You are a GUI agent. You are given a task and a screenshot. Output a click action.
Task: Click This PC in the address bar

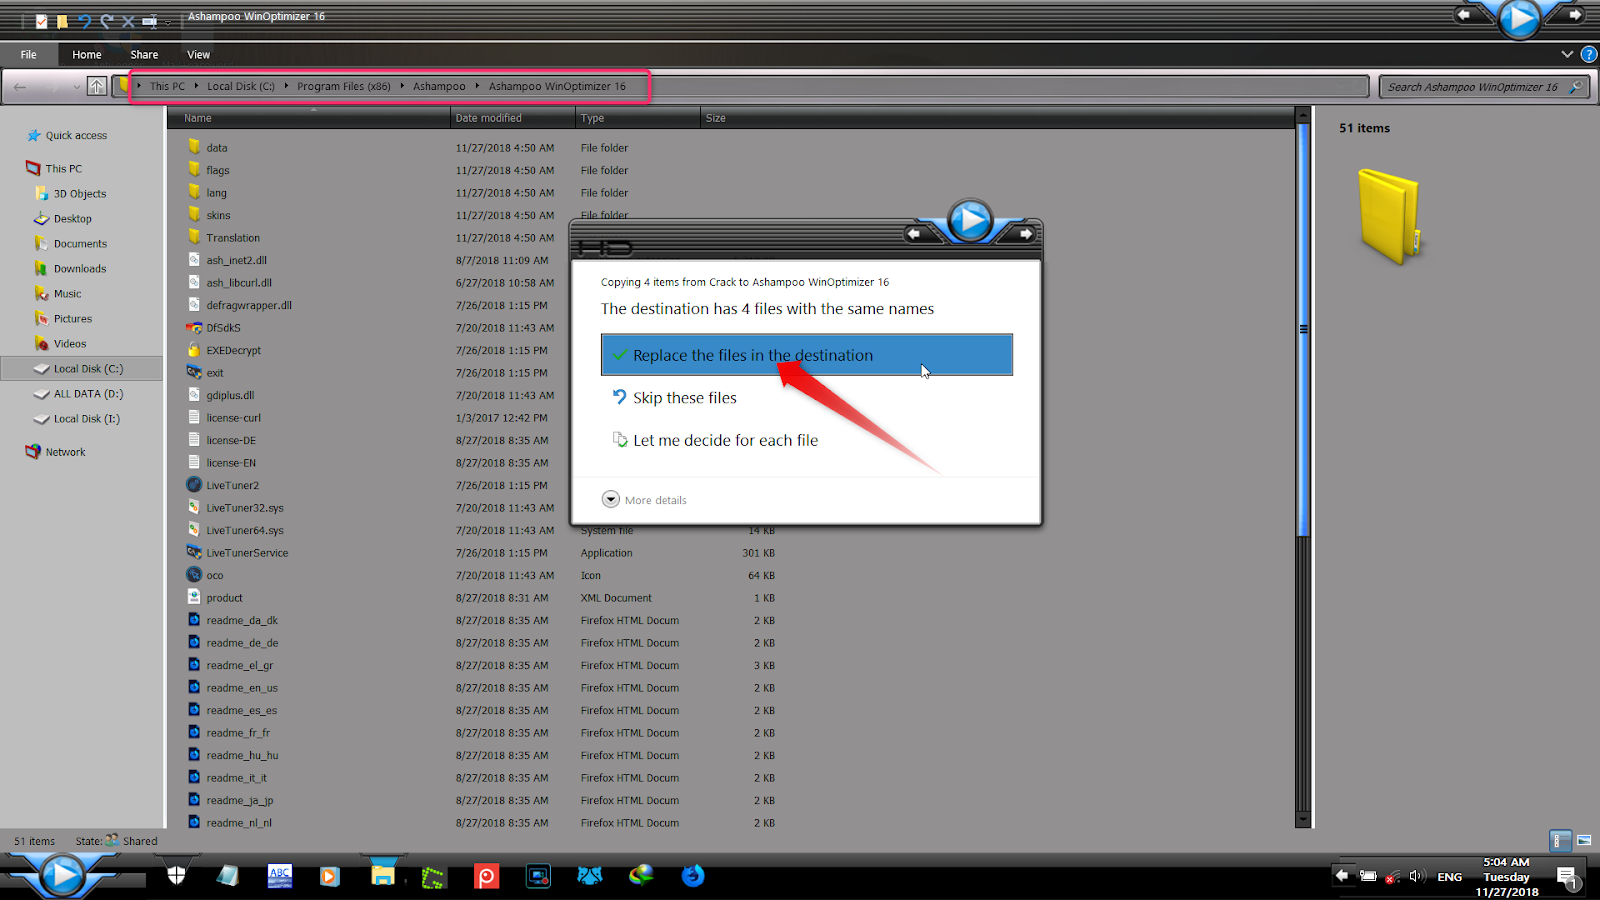[167, 87]
